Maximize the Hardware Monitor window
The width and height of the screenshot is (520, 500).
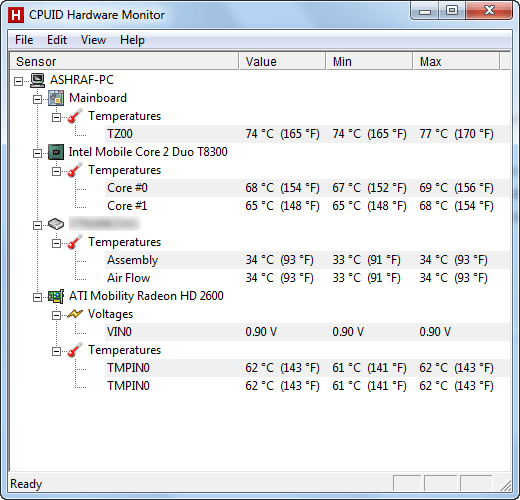coord(452,11)
